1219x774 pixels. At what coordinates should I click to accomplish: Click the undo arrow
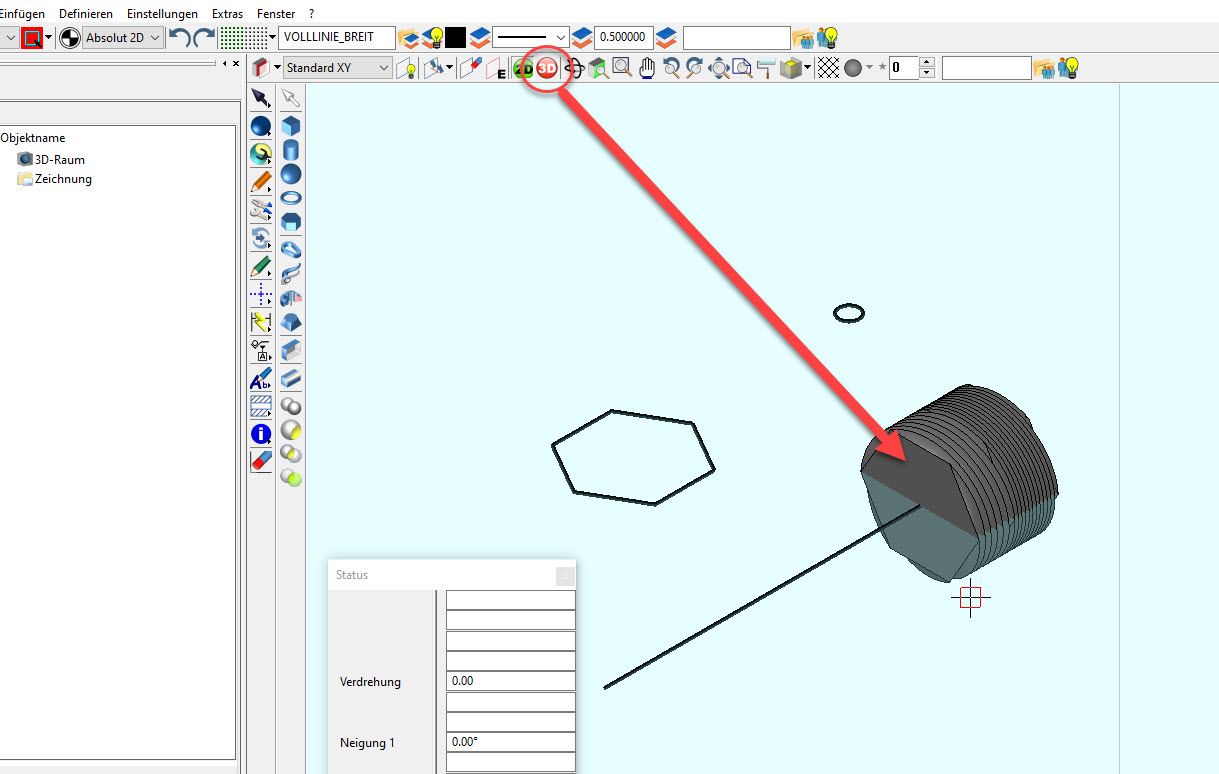click(x=179, y=38)
